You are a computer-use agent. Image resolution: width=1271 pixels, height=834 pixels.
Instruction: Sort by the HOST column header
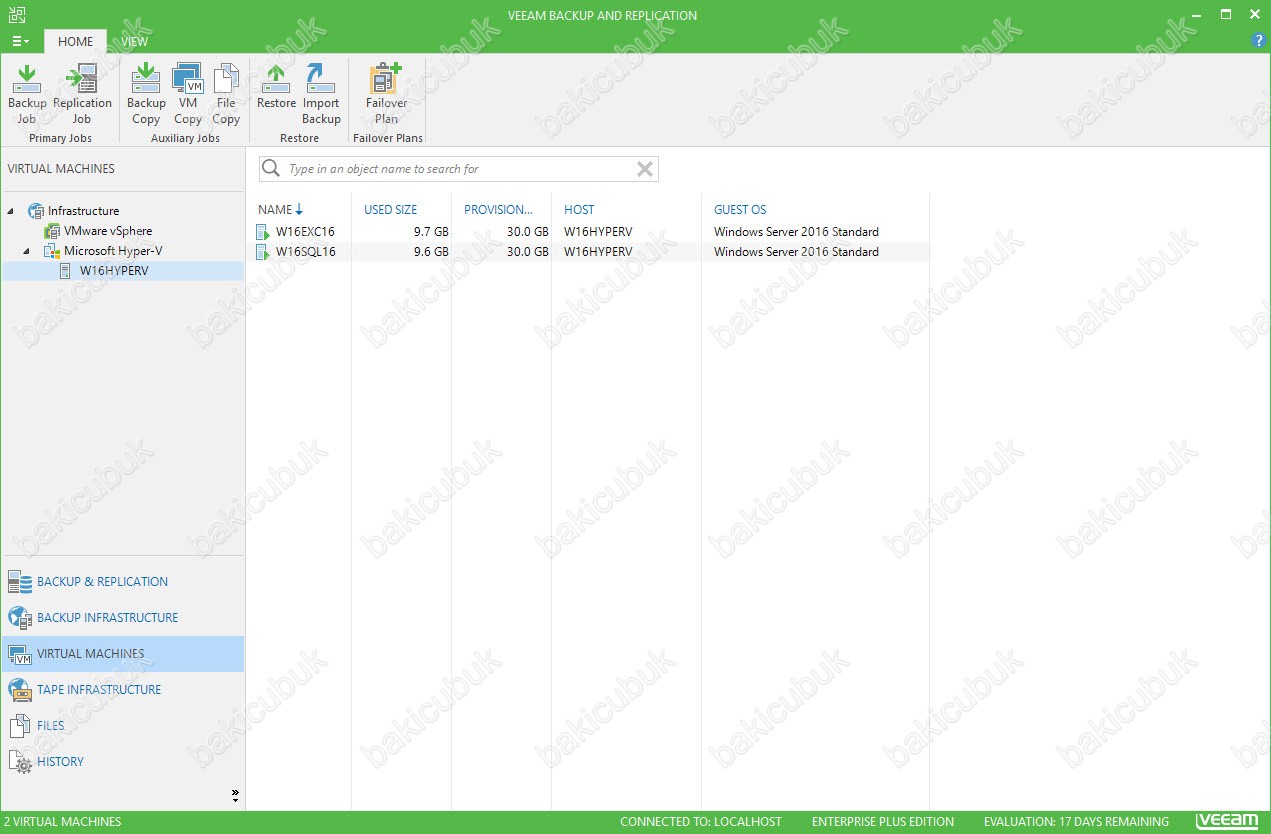[x=578, y=210]
